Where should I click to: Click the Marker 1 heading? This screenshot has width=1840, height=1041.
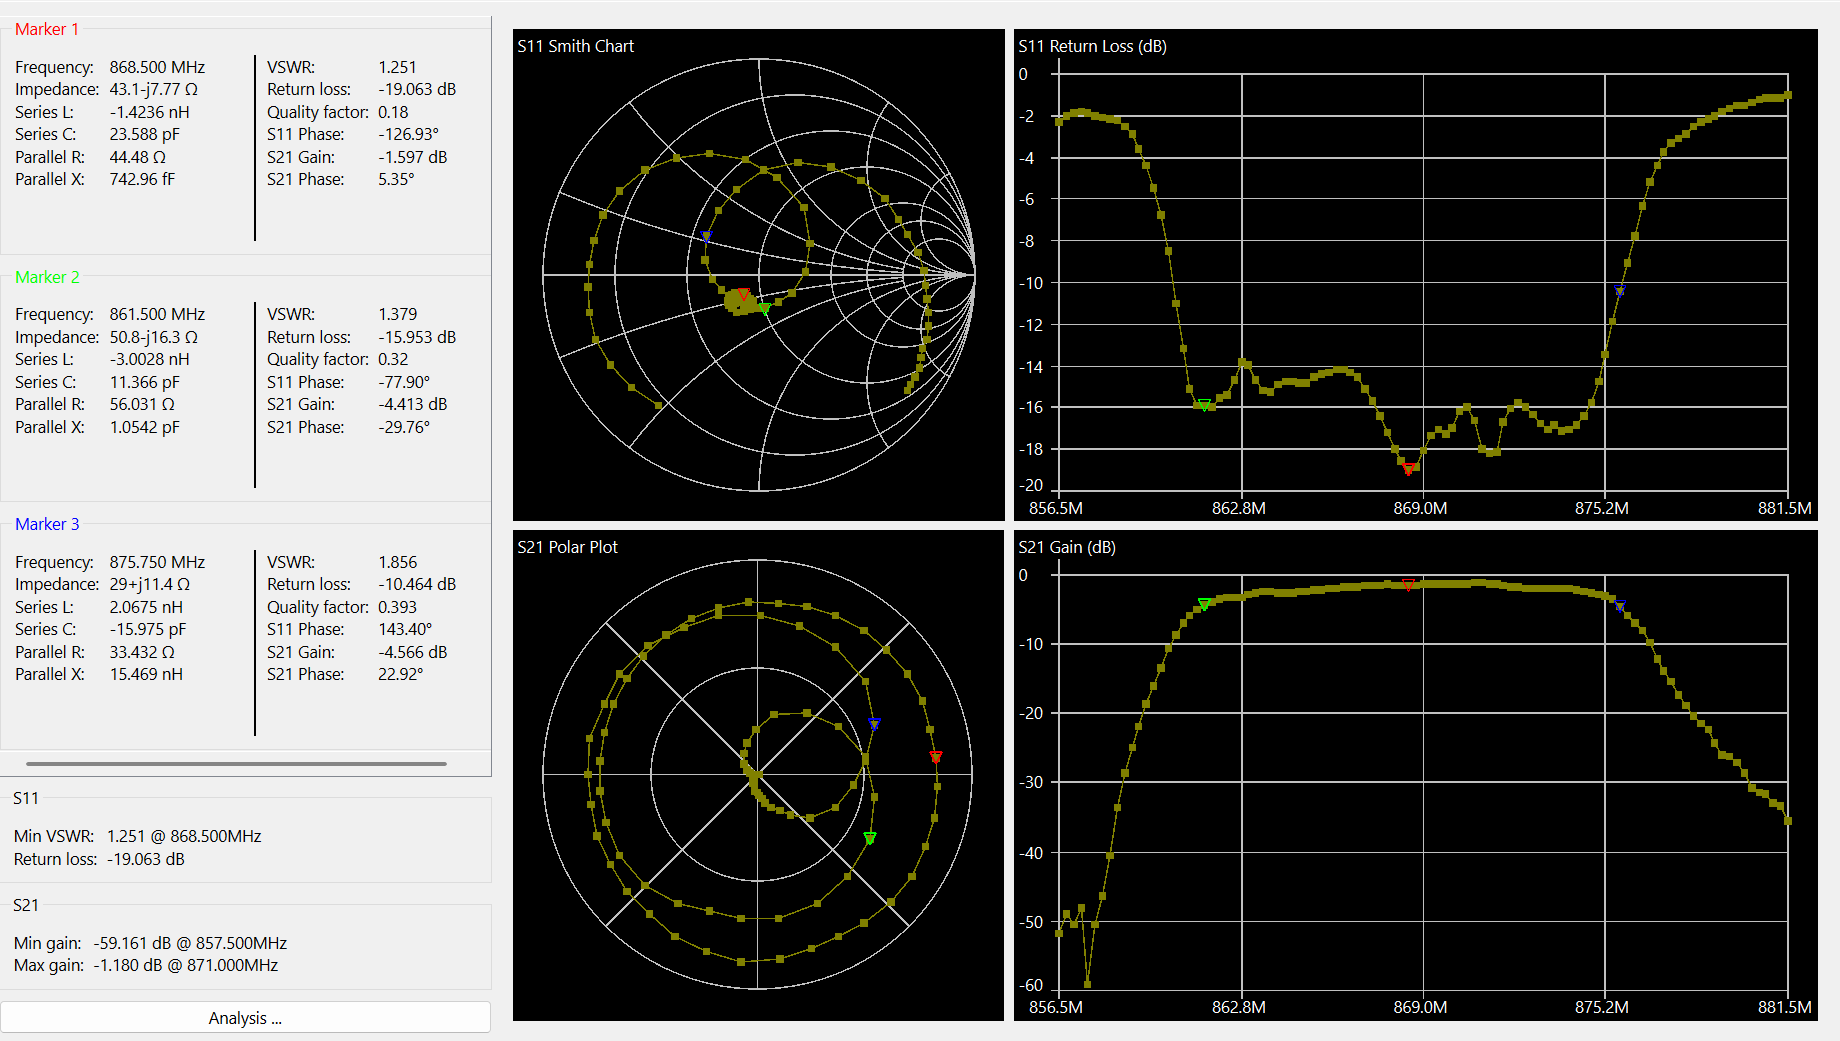[x=46, y=29]
